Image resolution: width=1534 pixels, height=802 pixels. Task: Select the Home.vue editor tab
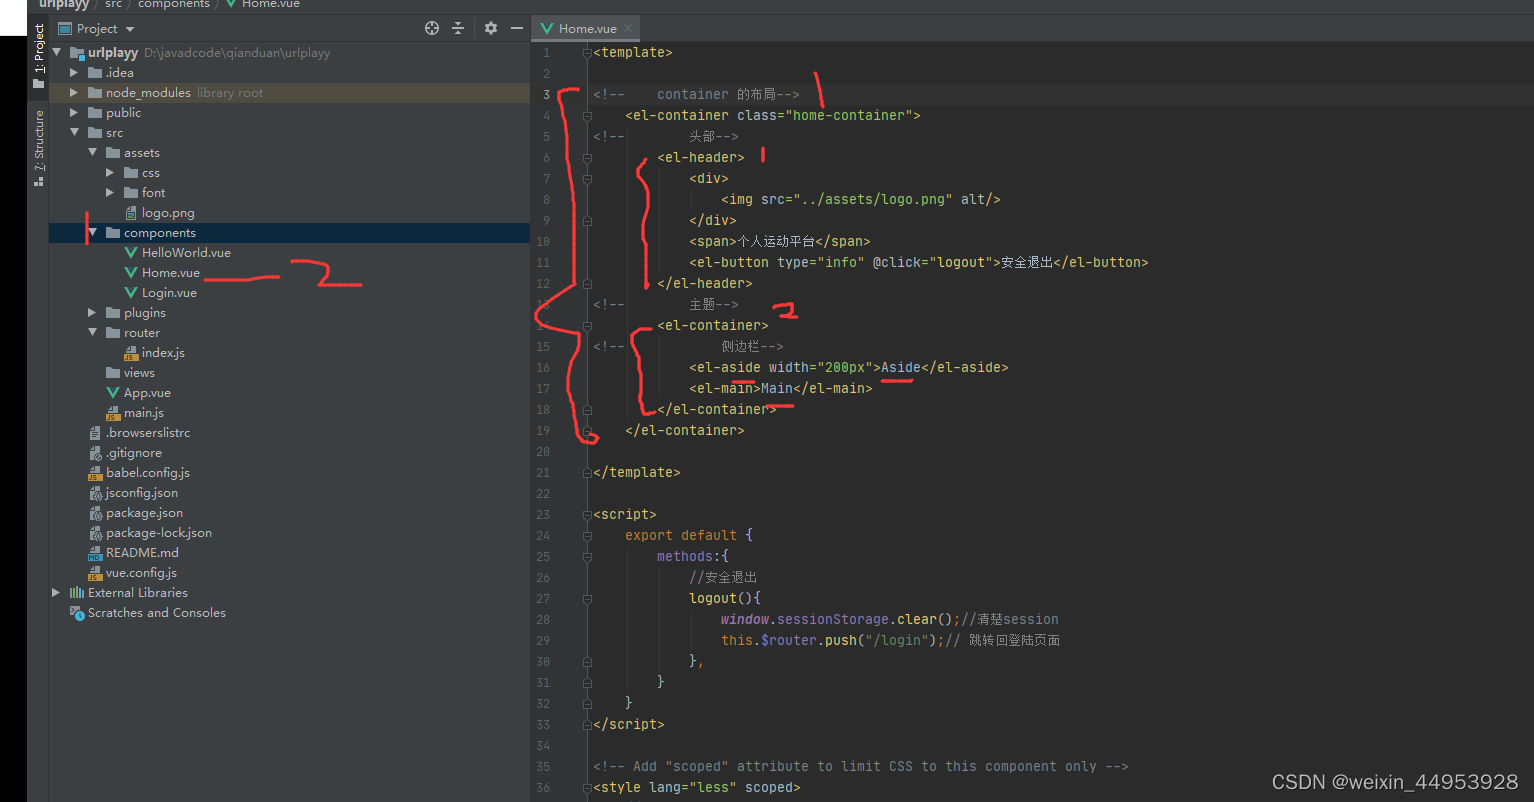point(587,28)
